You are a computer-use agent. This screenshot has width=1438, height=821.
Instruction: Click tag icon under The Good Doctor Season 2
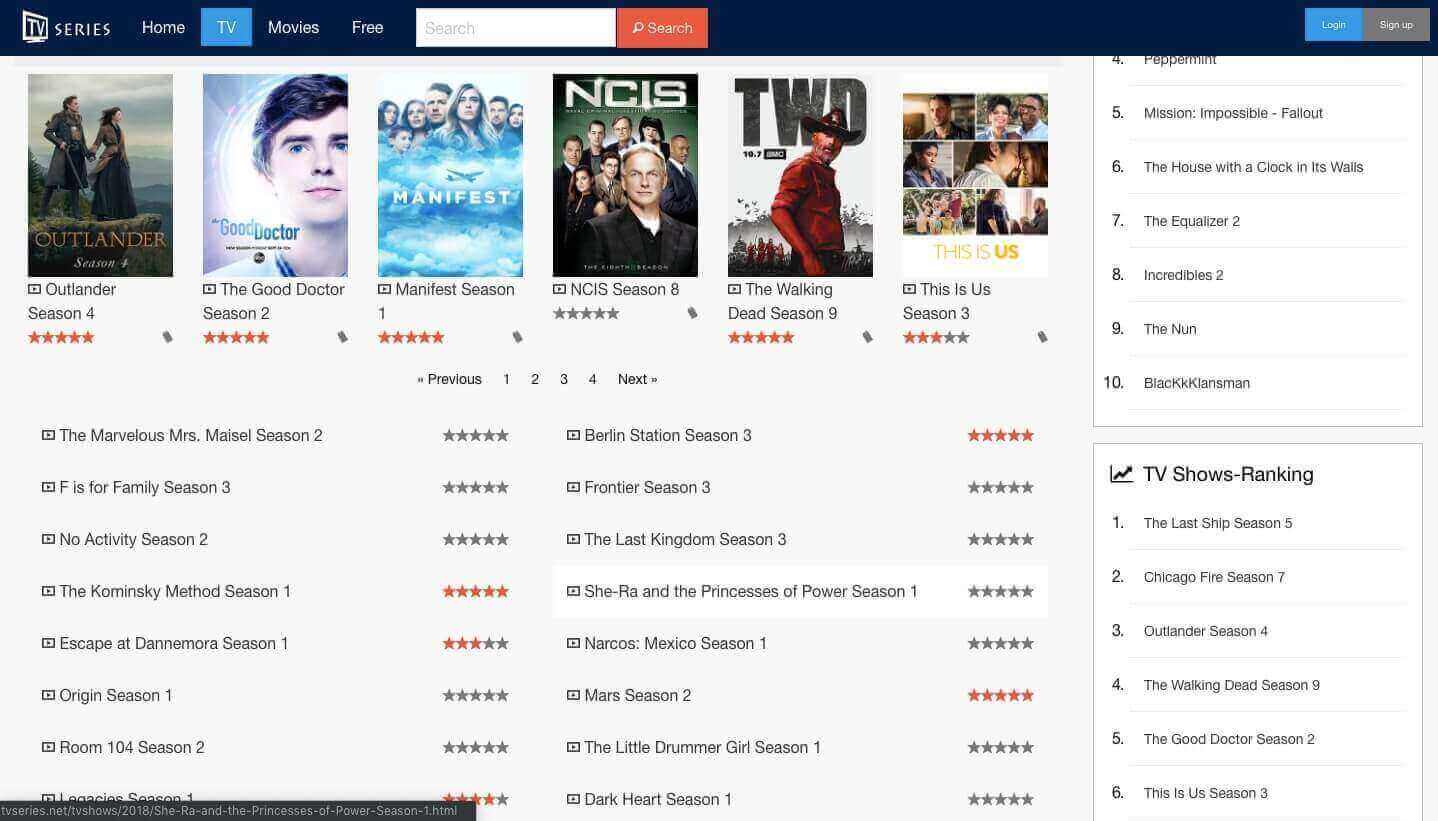tap(342, 337)
